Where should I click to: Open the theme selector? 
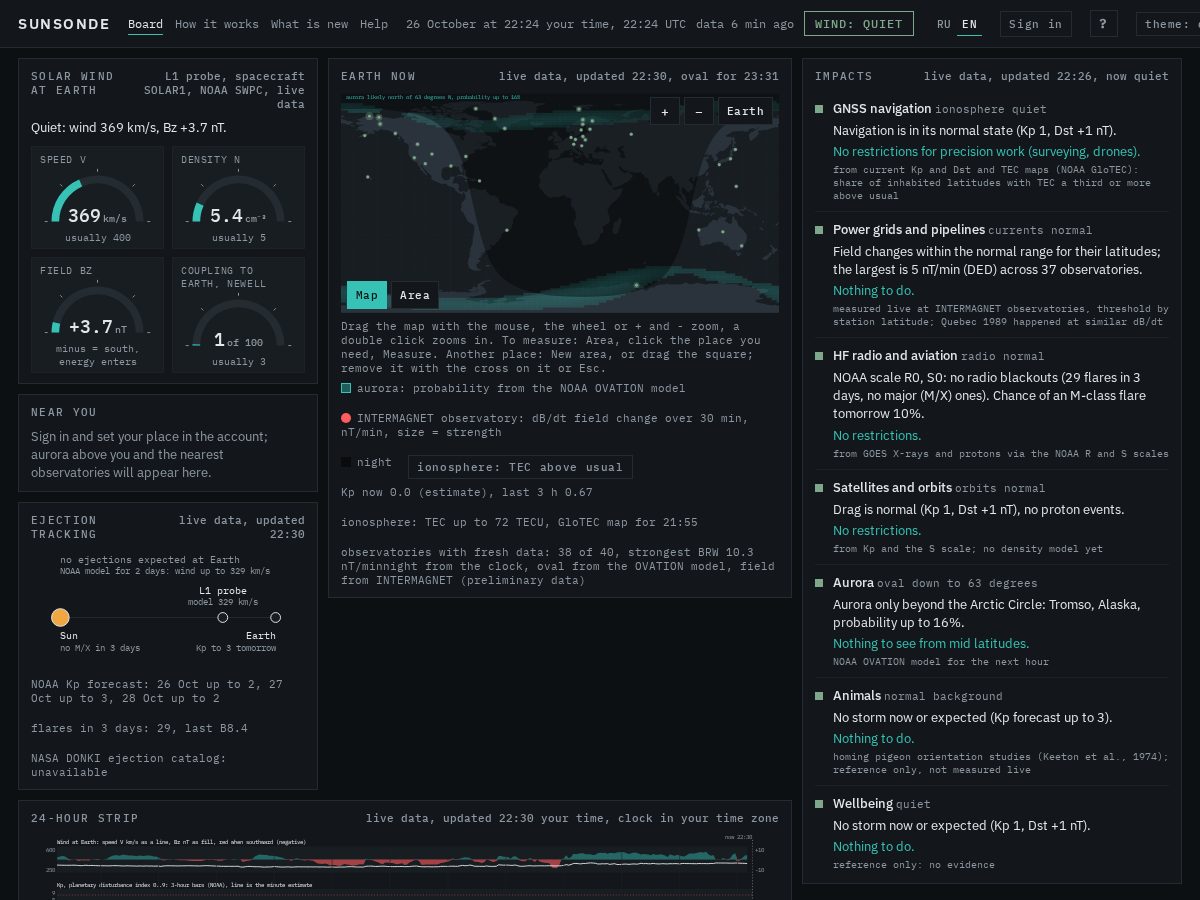[1168, 24]
